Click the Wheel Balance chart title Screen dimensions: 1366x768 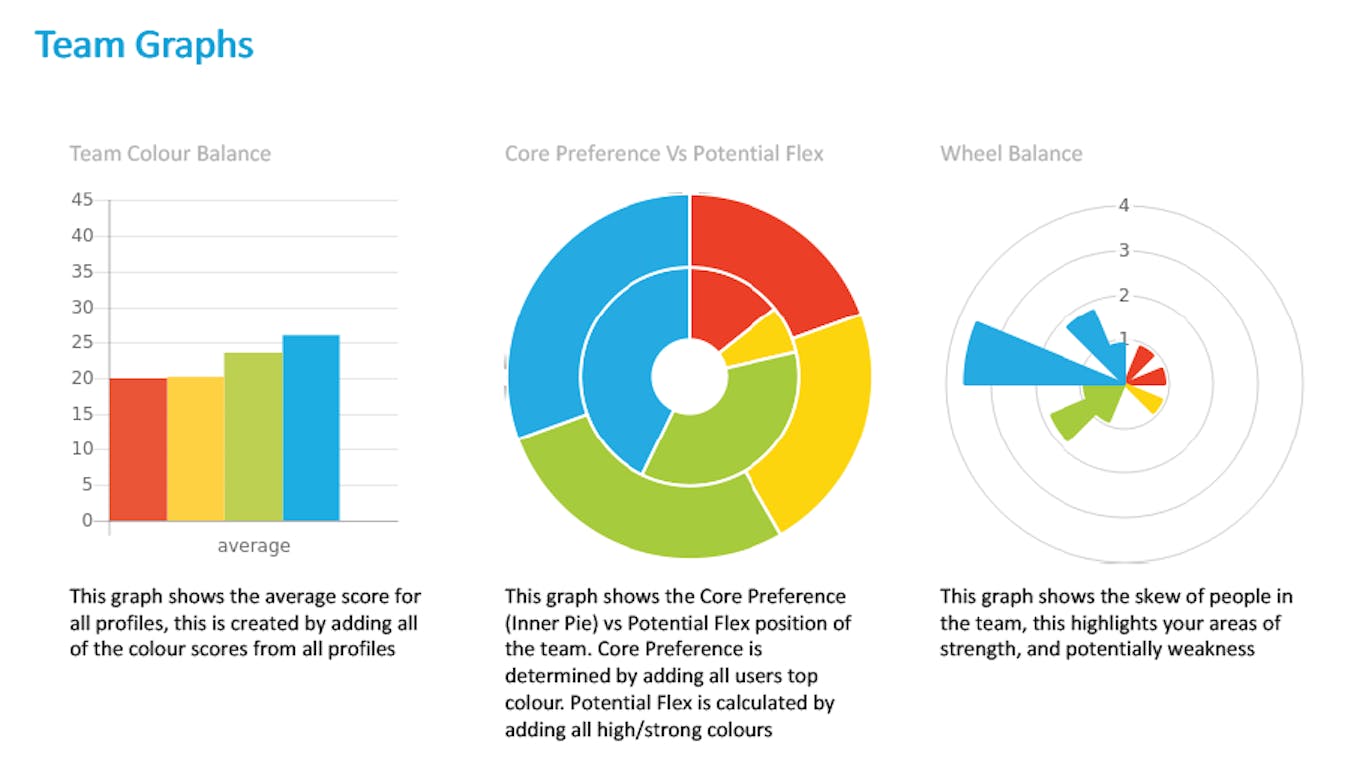click(1011, 154)
